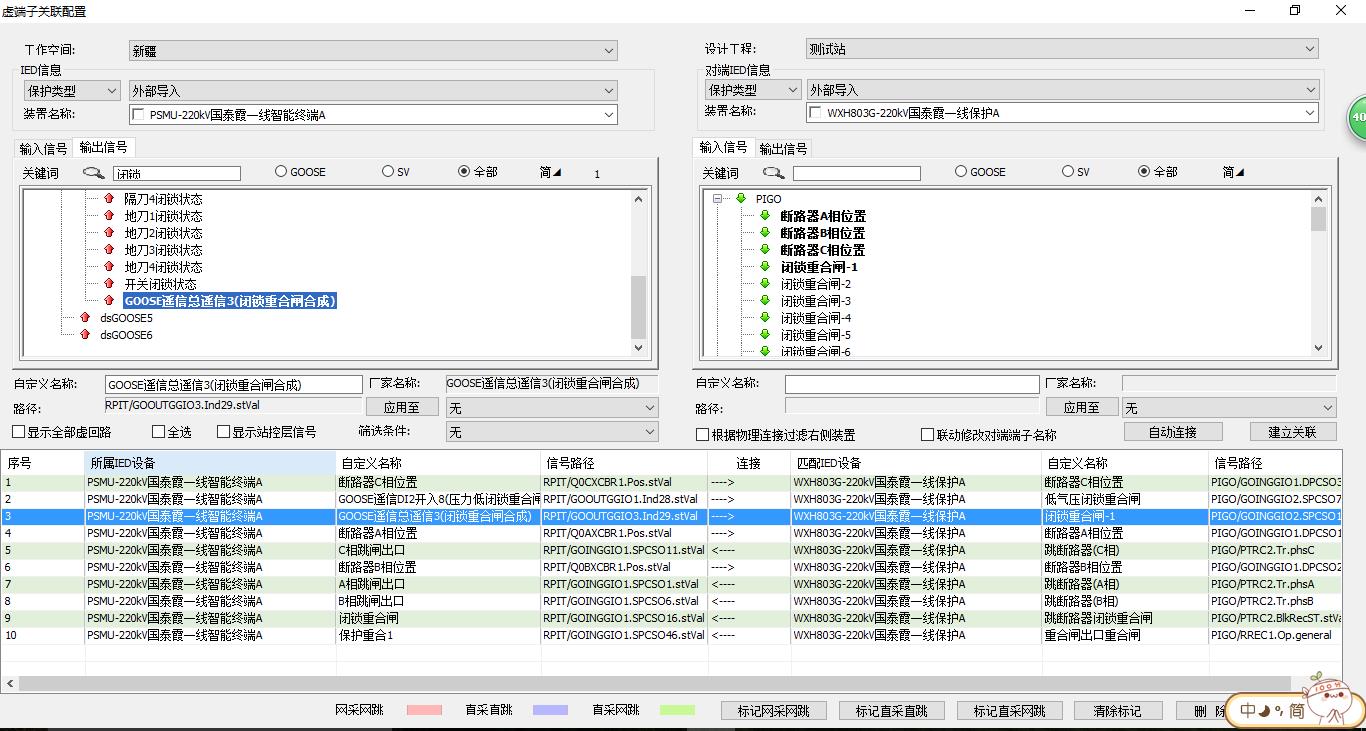Screen dimensions: 1366x731
Task: Open the 工作空间 dropdown showing 新疆
Action: click(372, 50)
